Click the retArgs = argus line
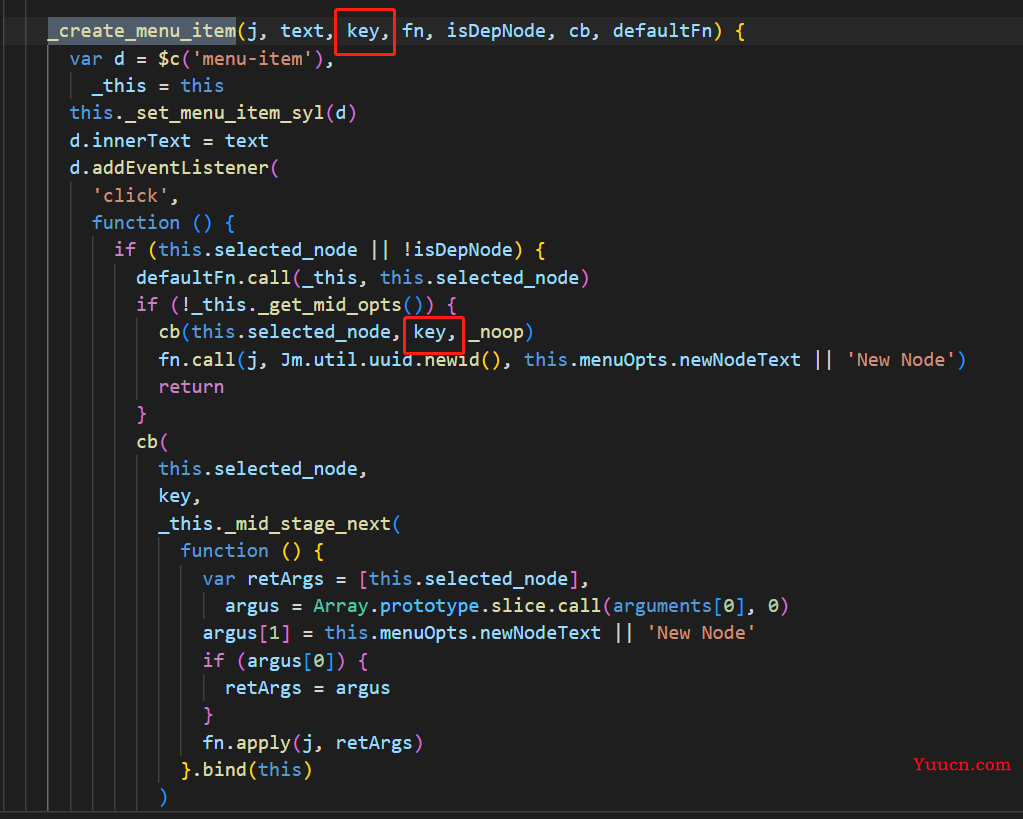1023x819 pixels. [307, 688]
